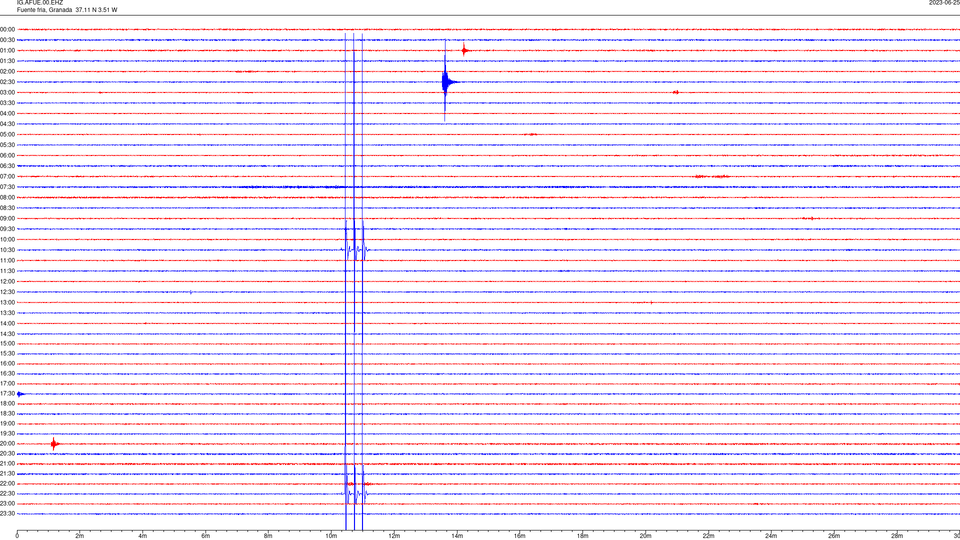Click the 22m tick label on x-axis

point(708,536)
